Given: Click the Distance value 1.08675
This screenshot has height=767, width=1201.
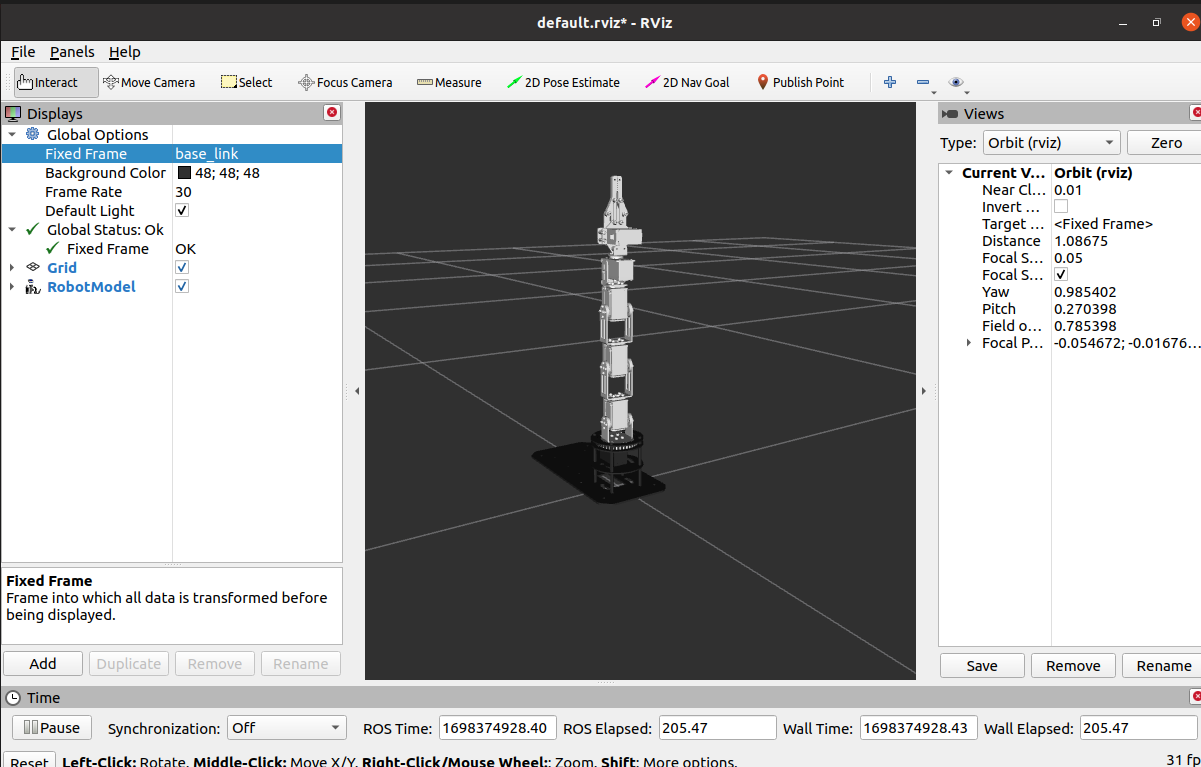Looking at the screenshot, I should click(1081, 240).
